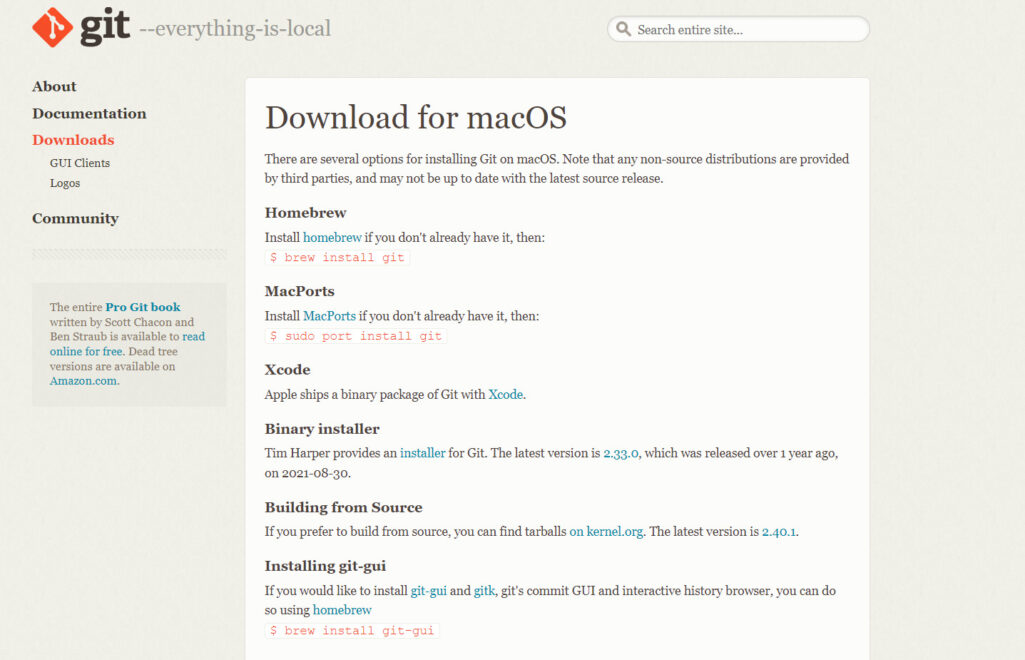Viewport: 1025px width, 660px height.
Task: Click the '$ brew install git-gui' command
Action: [352, 631]
